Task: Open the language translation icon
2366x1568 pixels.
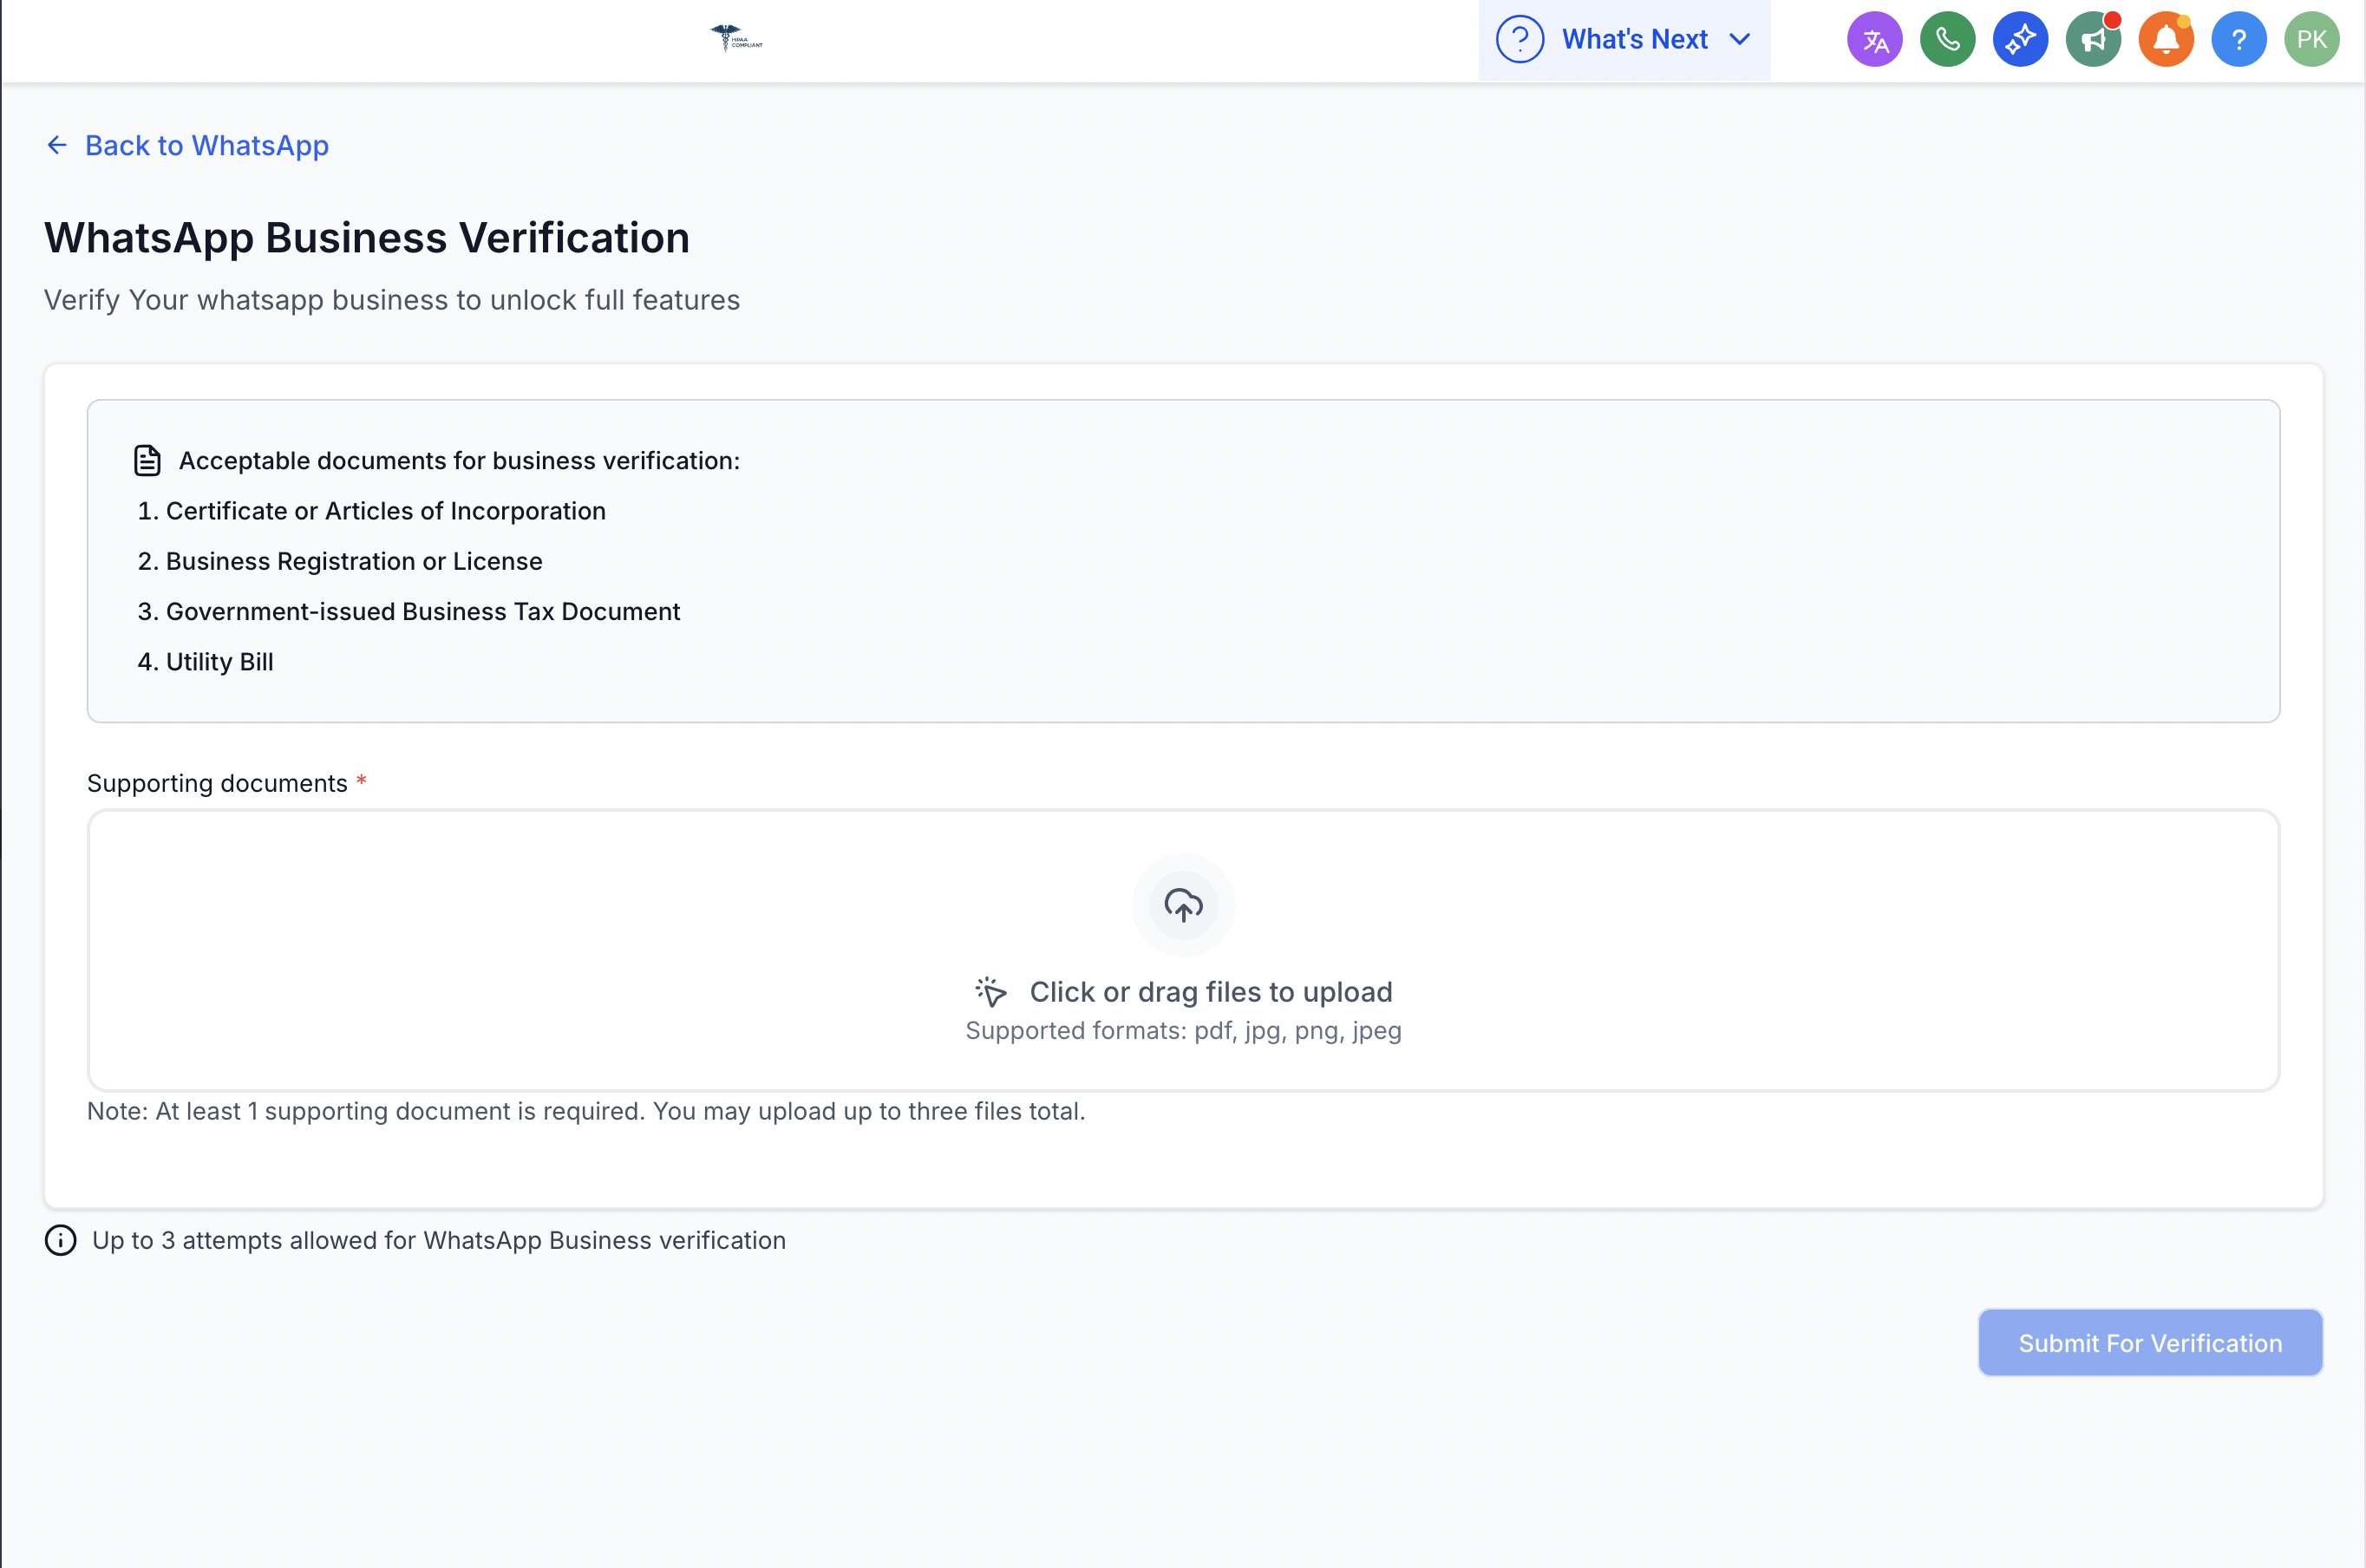Action: [1874, 40]
